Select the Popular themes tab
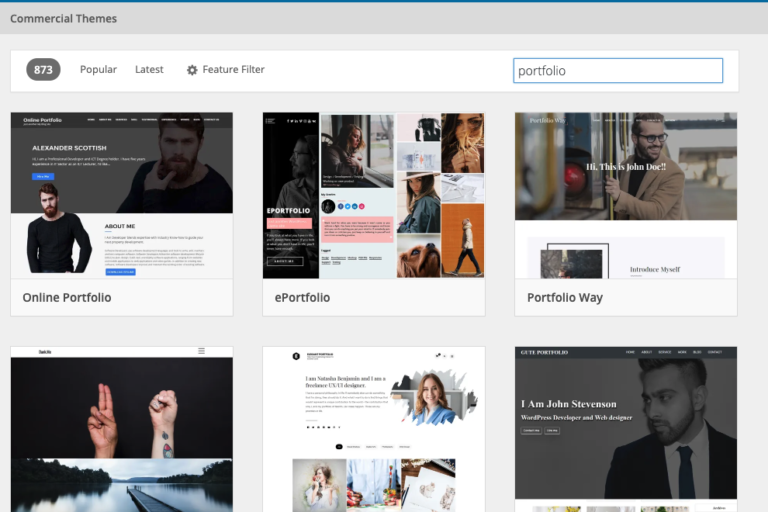Viewport: 768px width, 512px height. coord(98,70)
